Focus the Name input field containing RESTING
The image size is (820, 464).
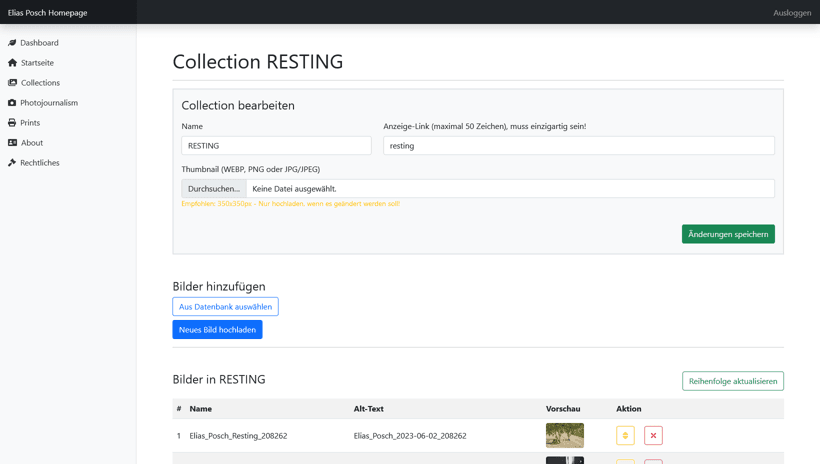pyautogui.click(x=276, y=146)
